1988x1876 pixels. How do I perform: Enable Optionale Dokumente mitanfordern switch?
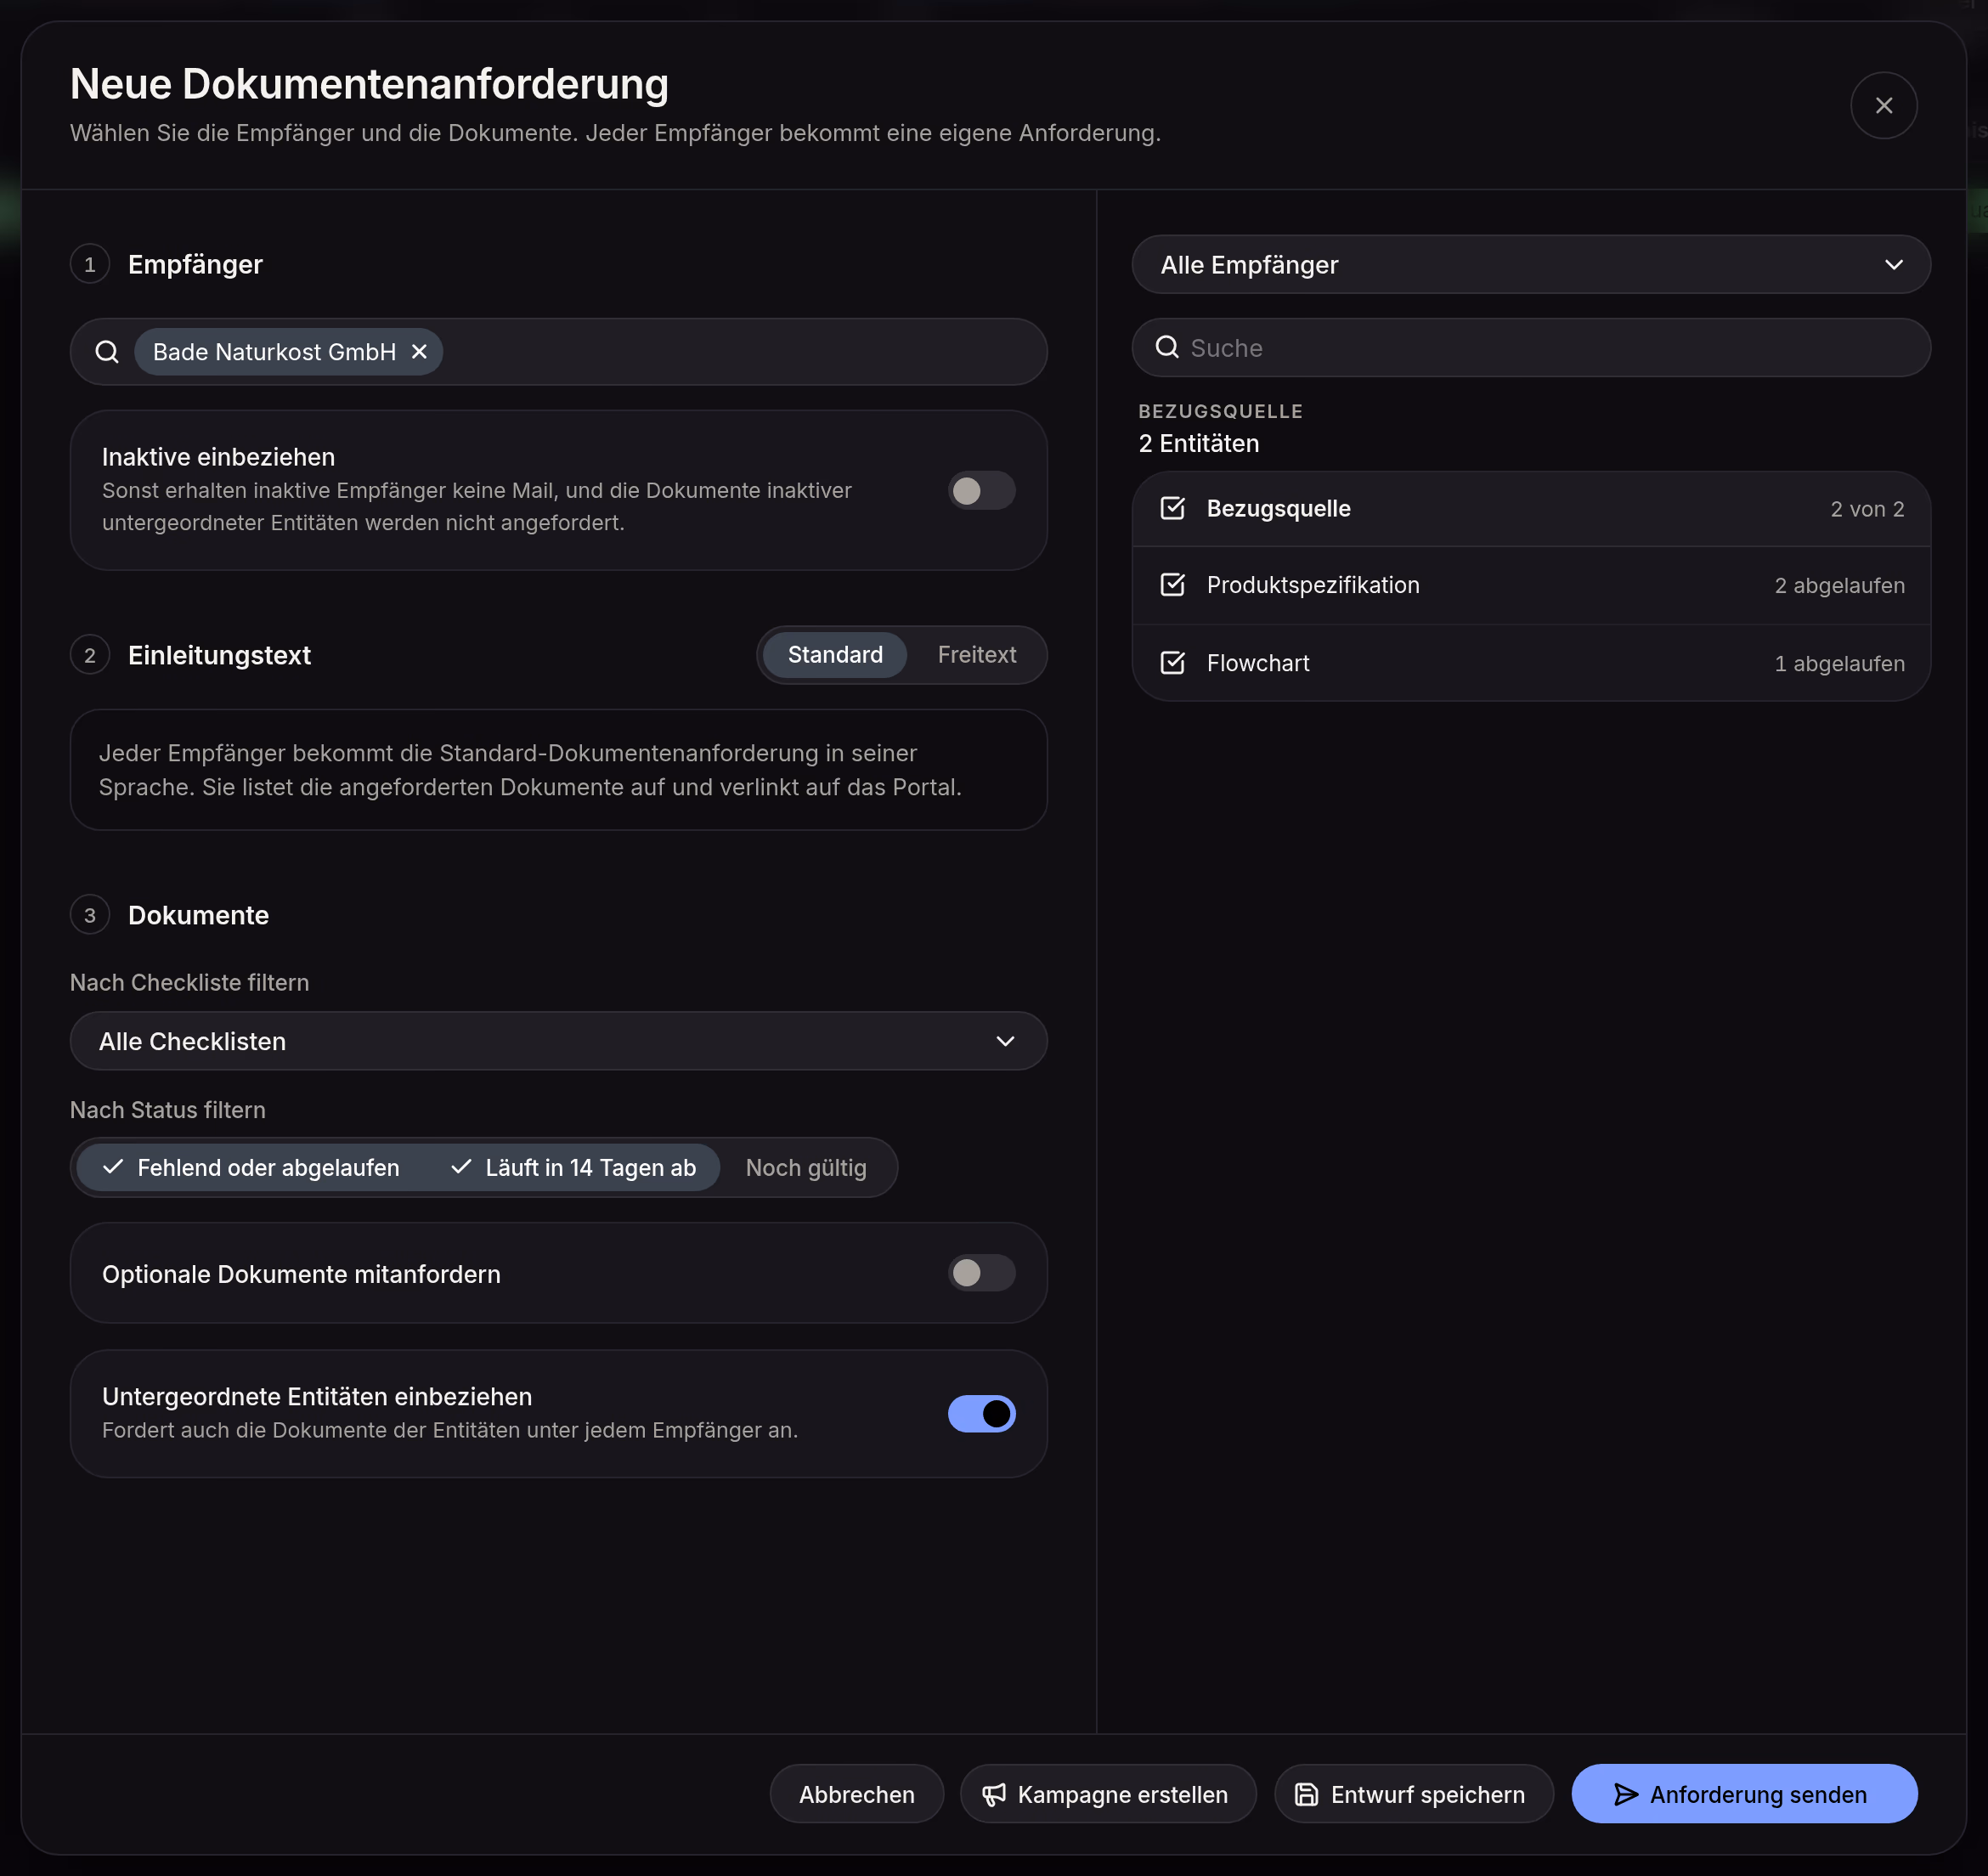(981, 1272)
